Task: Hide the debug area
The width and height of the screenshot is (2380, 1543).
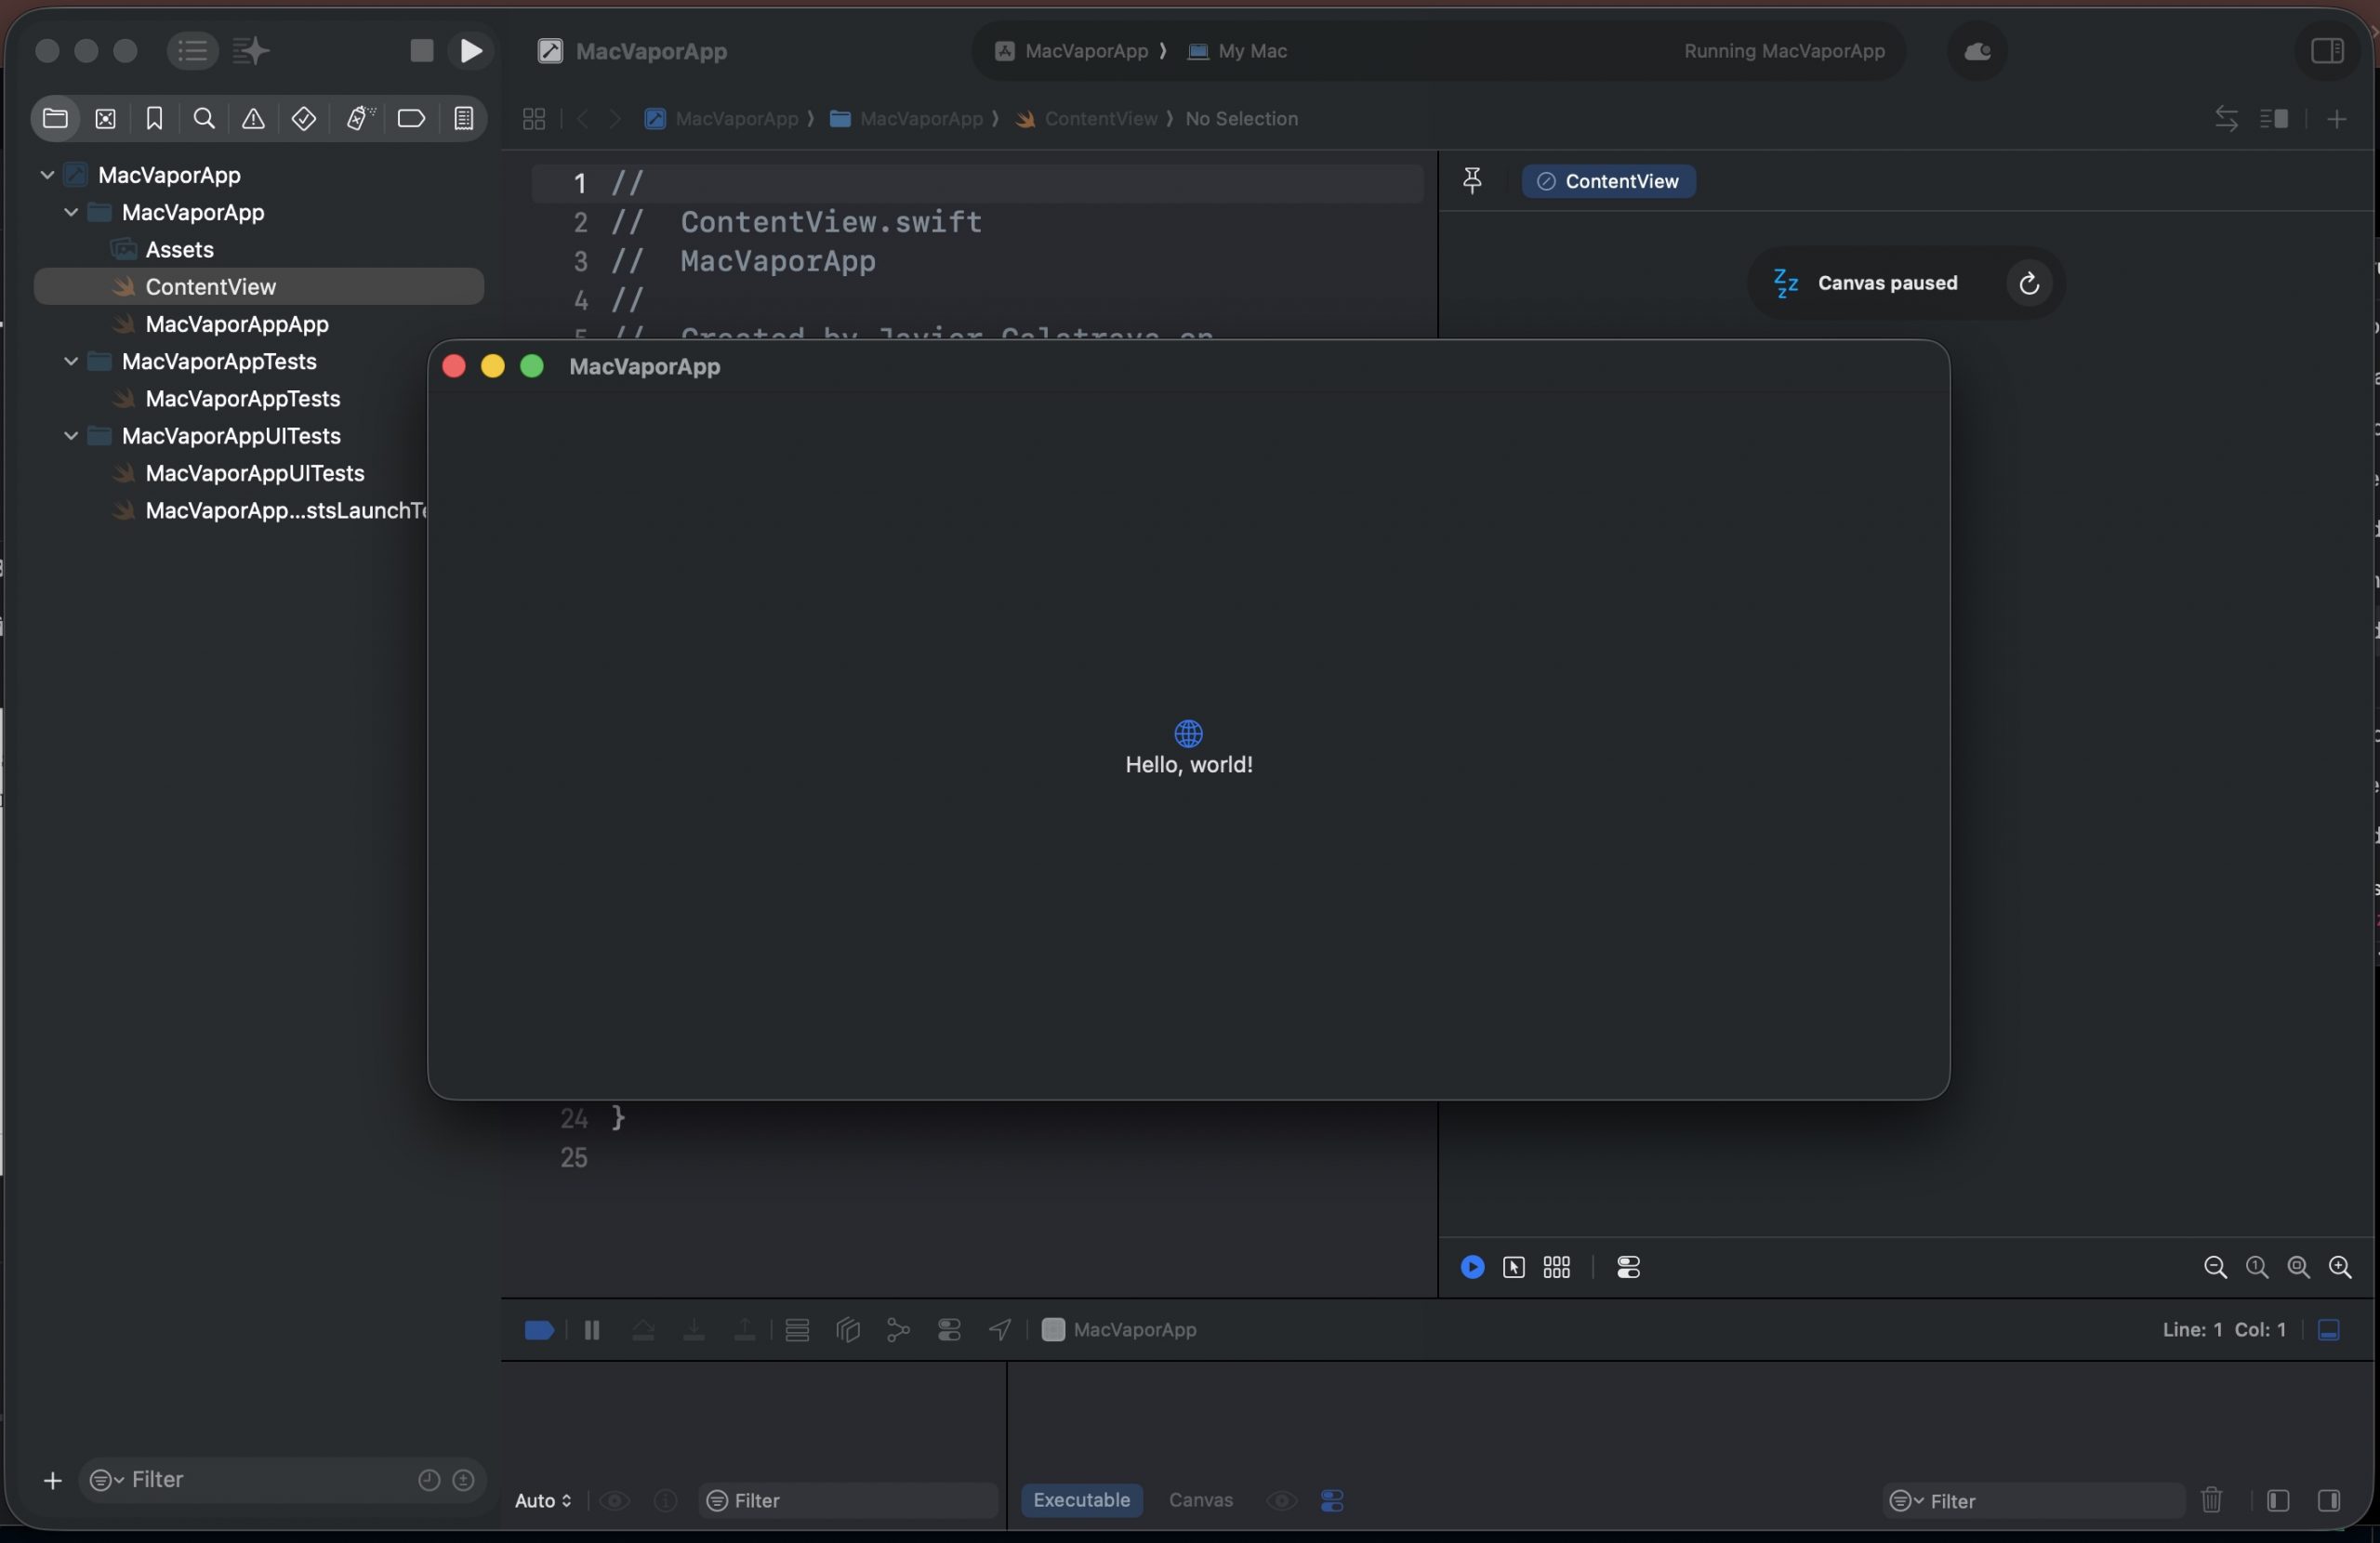Action: point(2329,1330)
